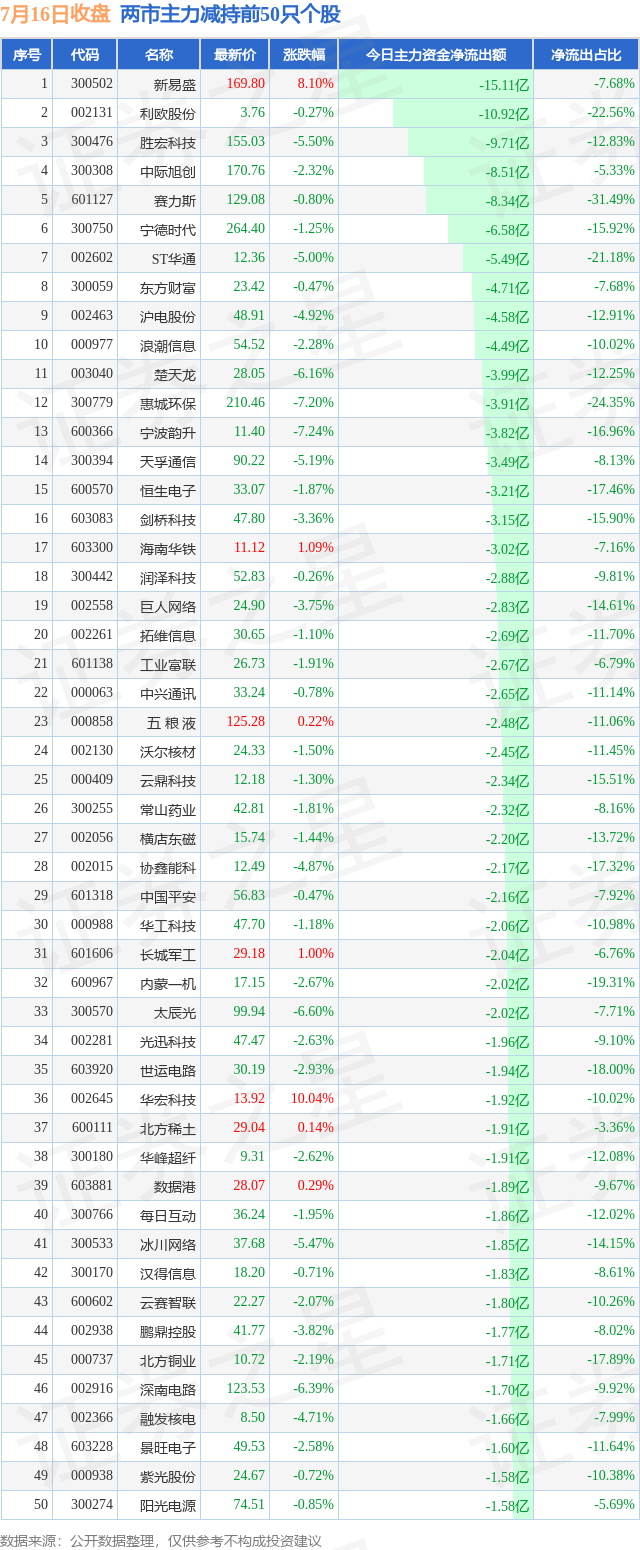Select stock name 北方稀土
The image size is (640, 1550).
168,1129
